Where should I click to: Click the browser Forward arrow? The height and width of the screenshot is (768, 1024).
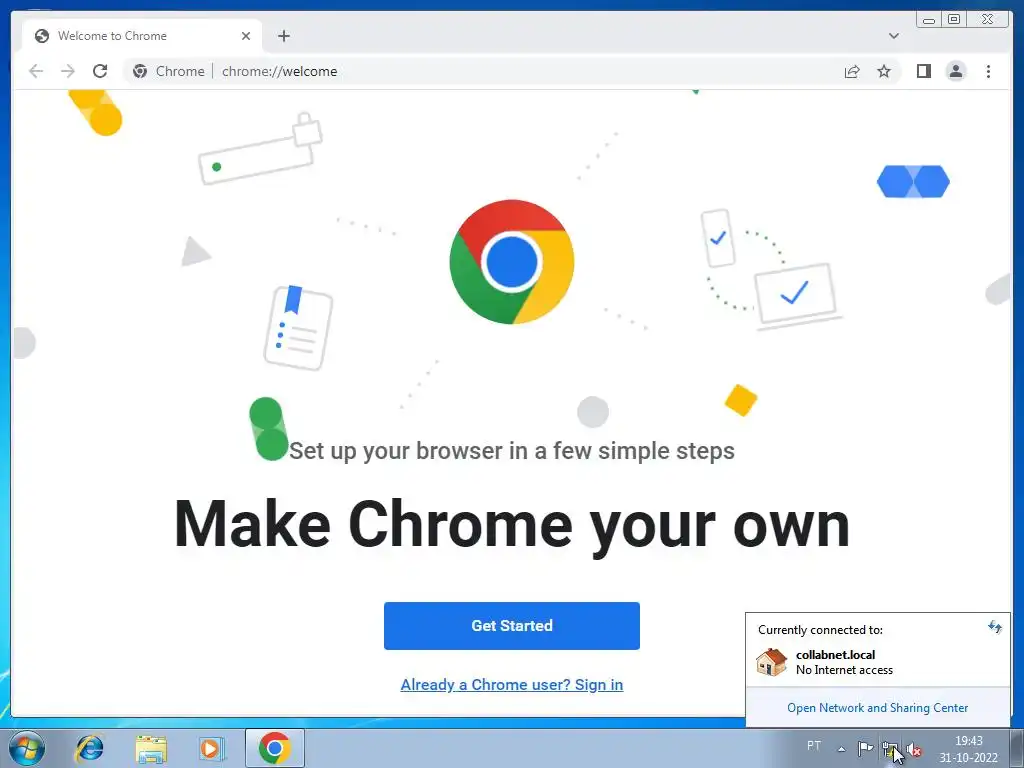68,71
